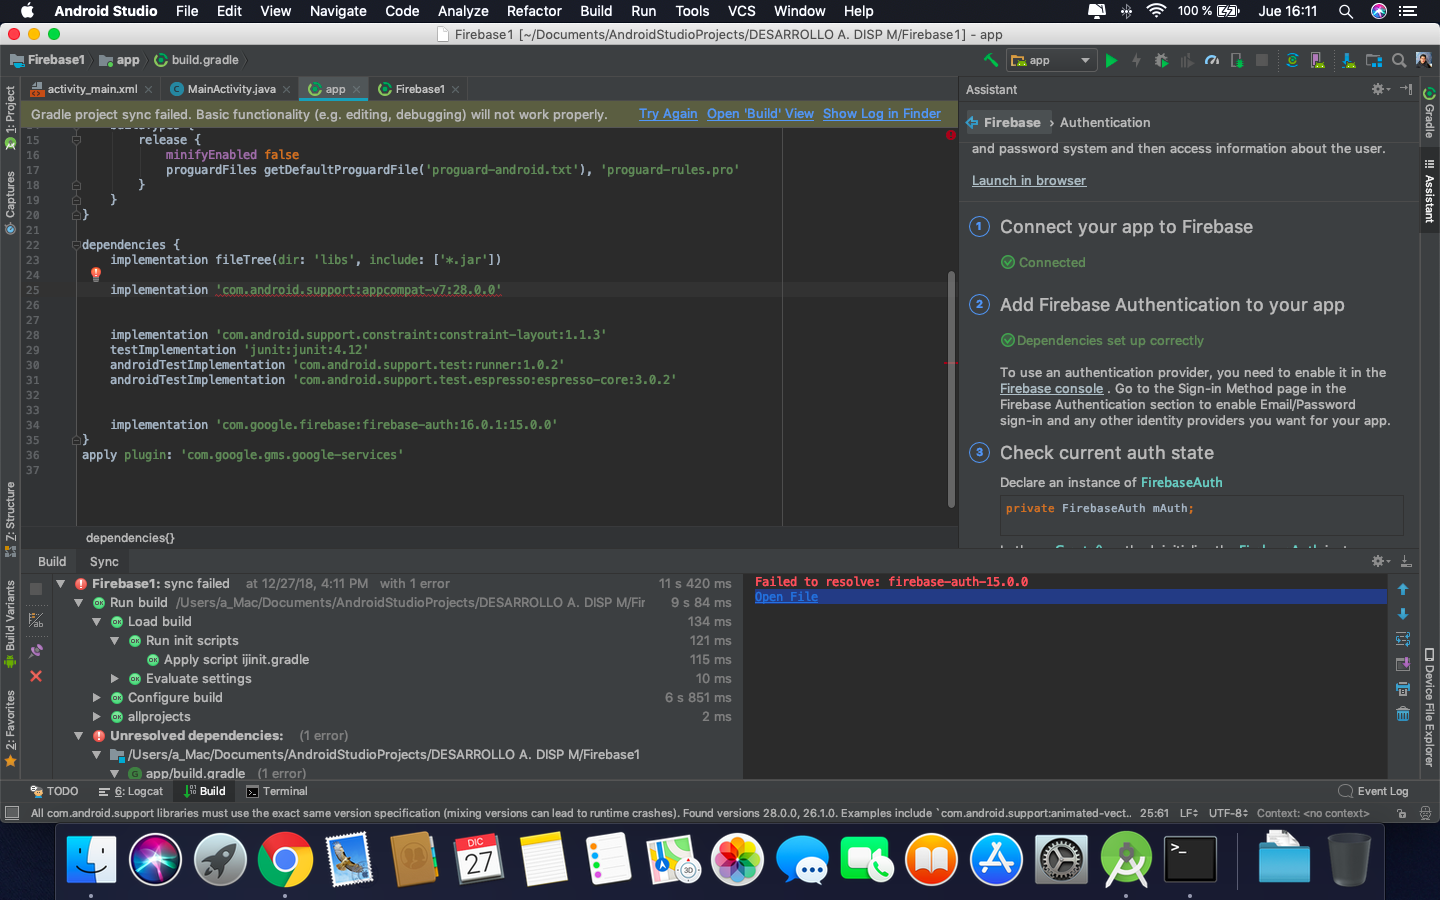Open the 6: Logcat tool window
This screenshot has width=1440, height=900.
(x=131, y=791)
